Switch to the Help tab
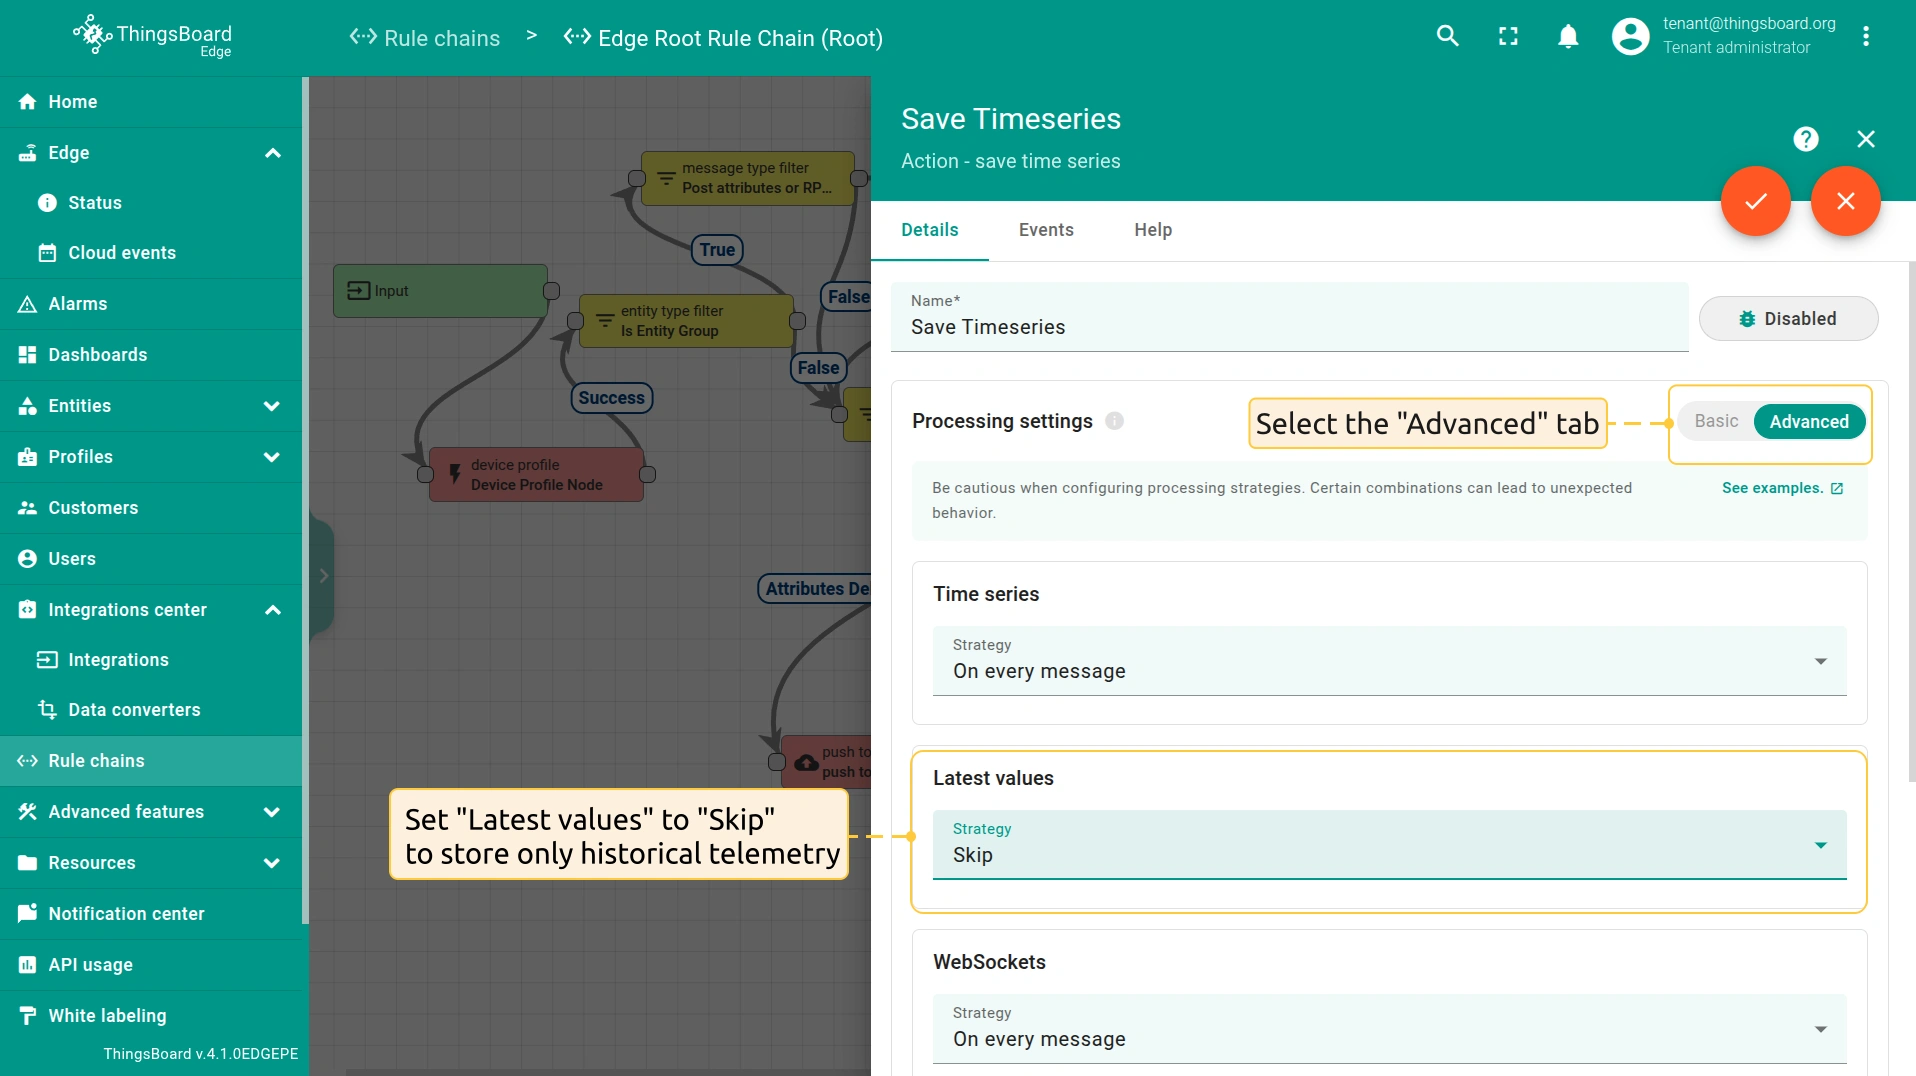This screenshot has height=1076, width=1916. point(1152,230)
